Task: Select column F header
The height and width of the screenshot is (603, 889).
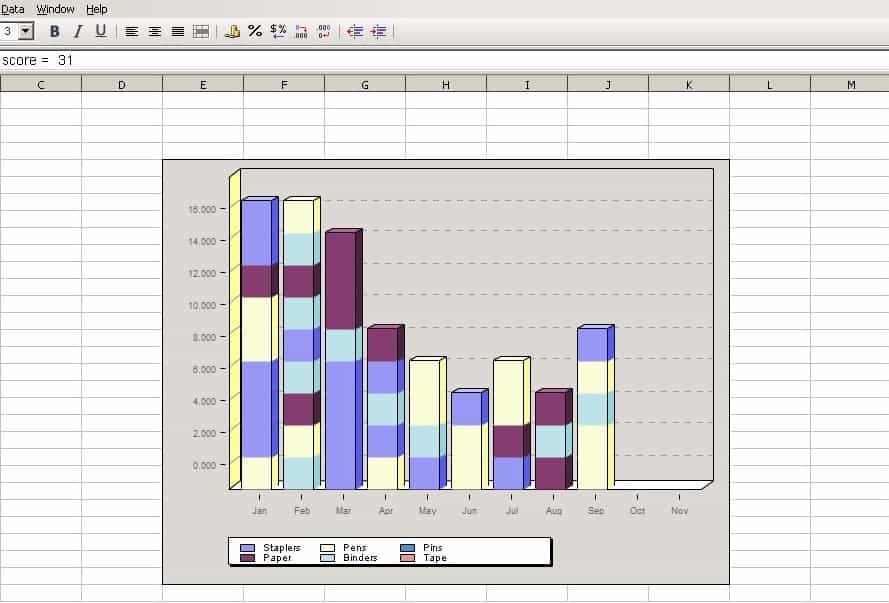Action: coord(284,84)
